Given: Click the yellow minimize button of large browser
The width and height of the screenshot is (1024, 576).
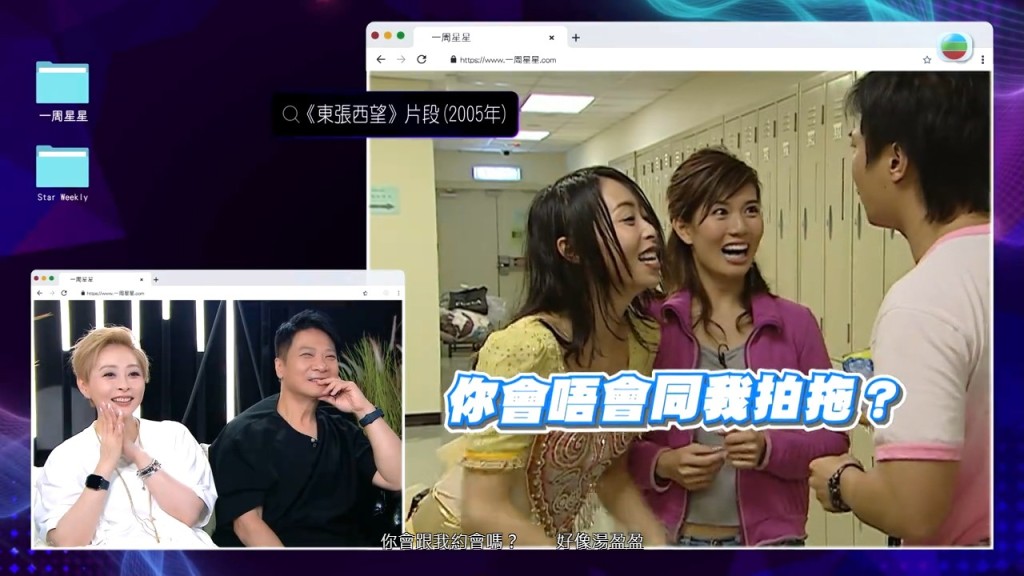Looking at the screenshot, I should [x=388, y=36].
